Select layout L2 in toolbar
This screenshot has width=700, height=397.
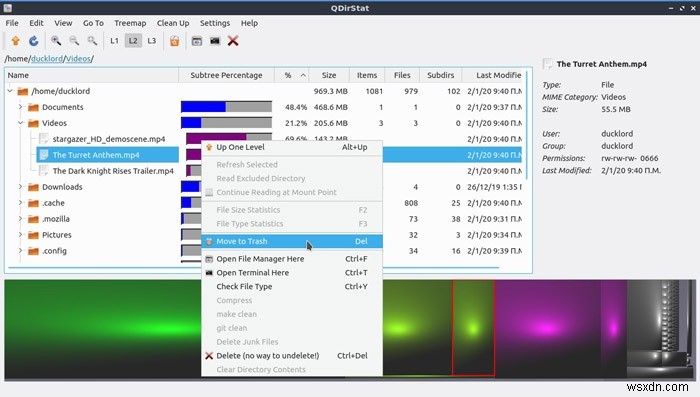(x=133, y=41)
